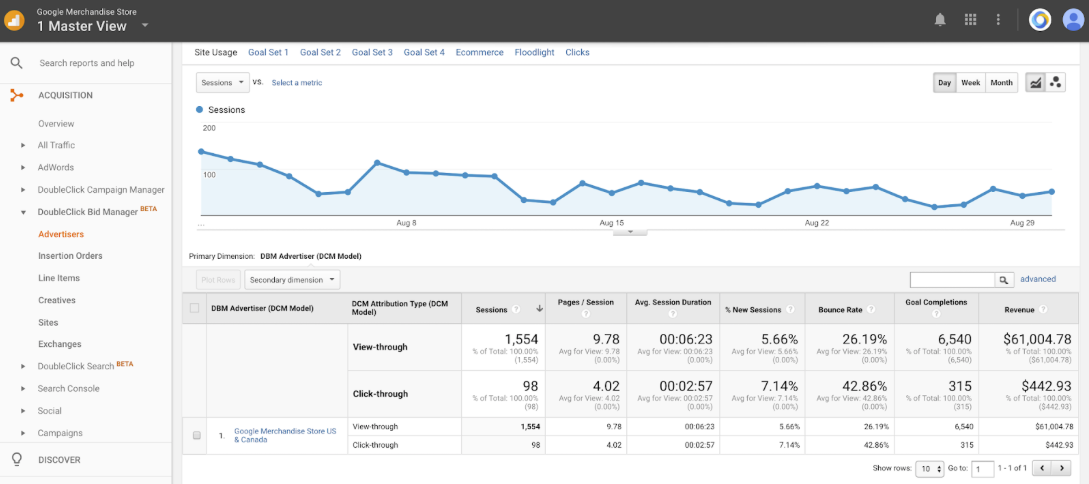
Task: Click the table search input field
Action: (951, 280)
